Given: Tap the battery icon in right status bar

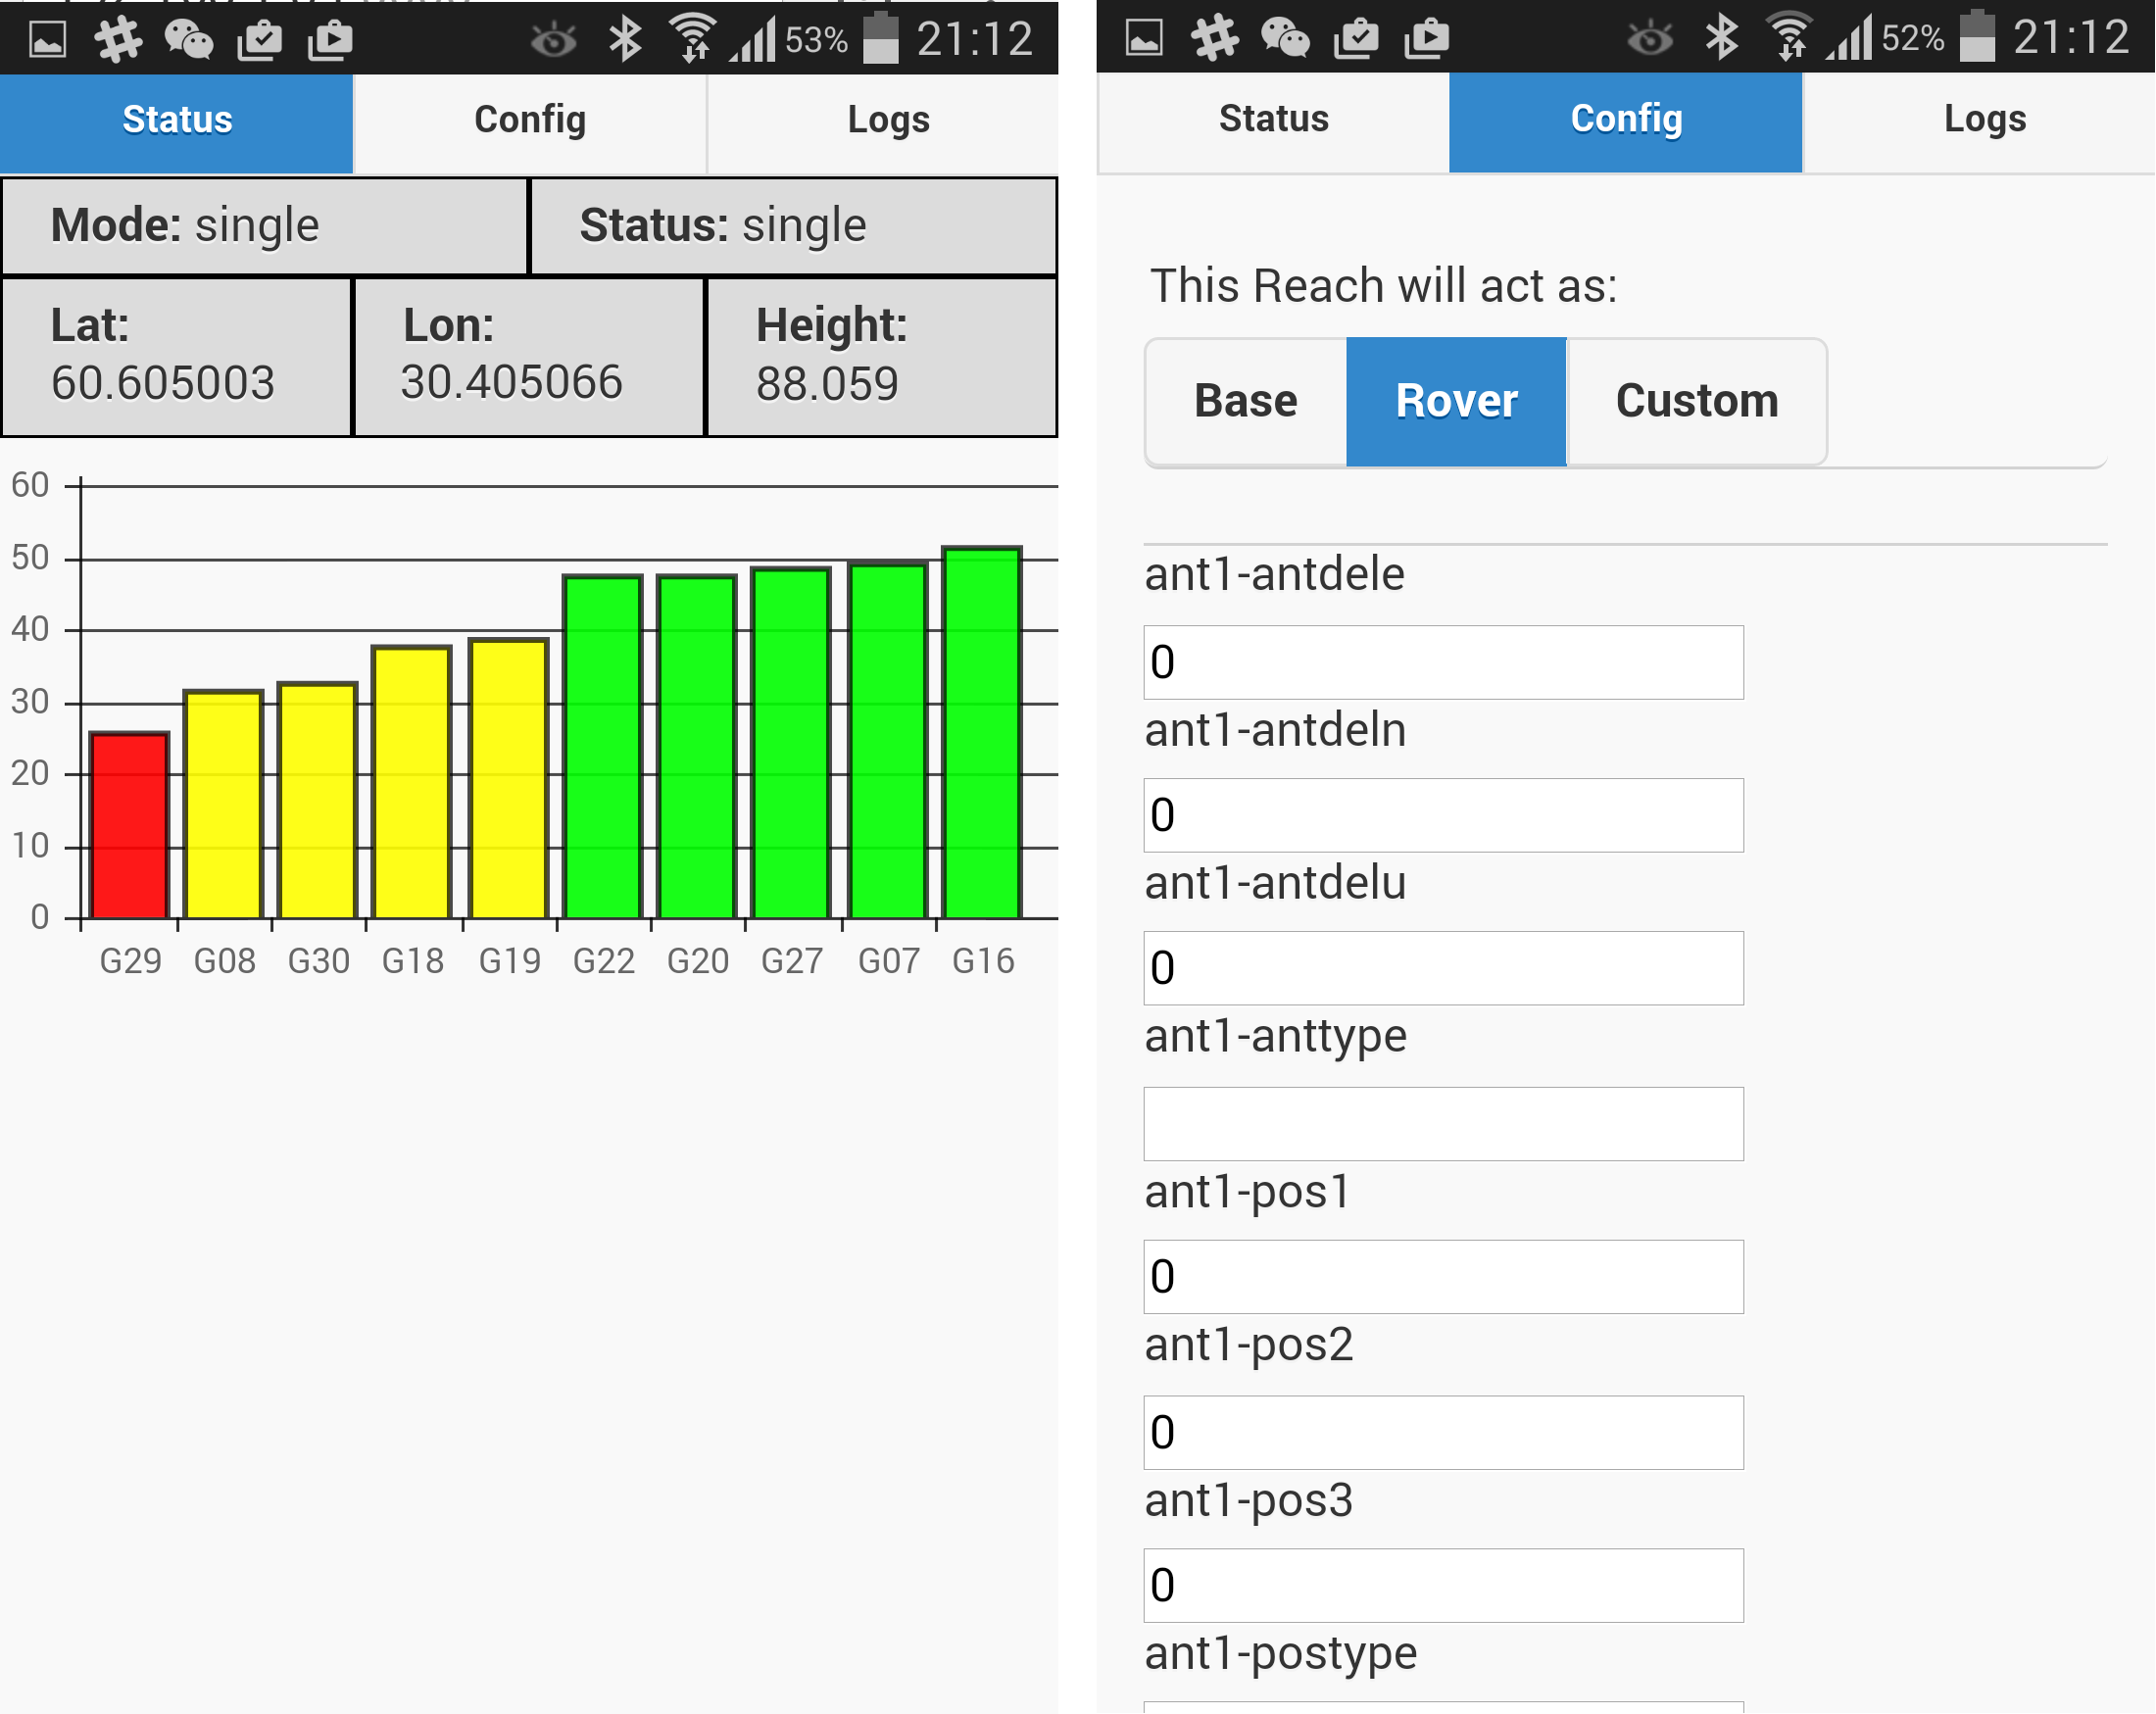Looking at the screenshot, I should pos(1977,36).
